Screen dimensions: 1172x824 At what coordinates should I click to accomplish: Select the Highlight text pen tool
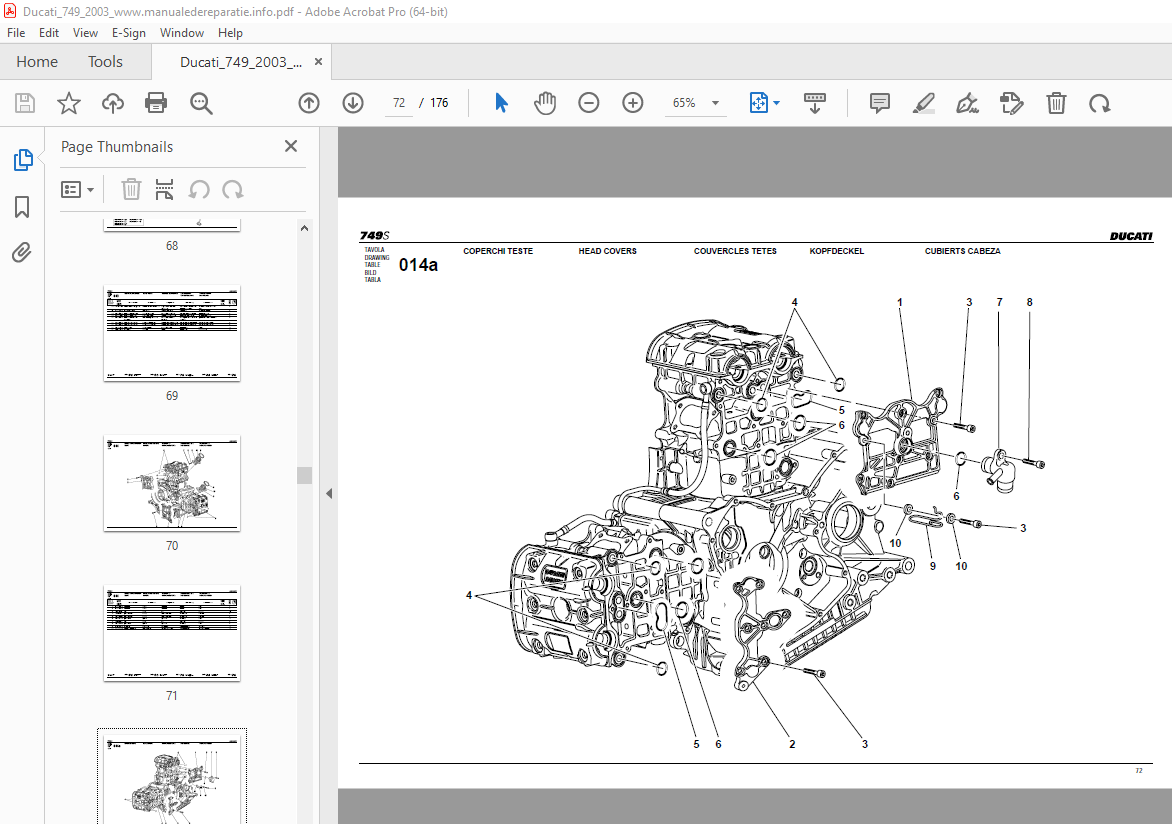coord(924,103)
